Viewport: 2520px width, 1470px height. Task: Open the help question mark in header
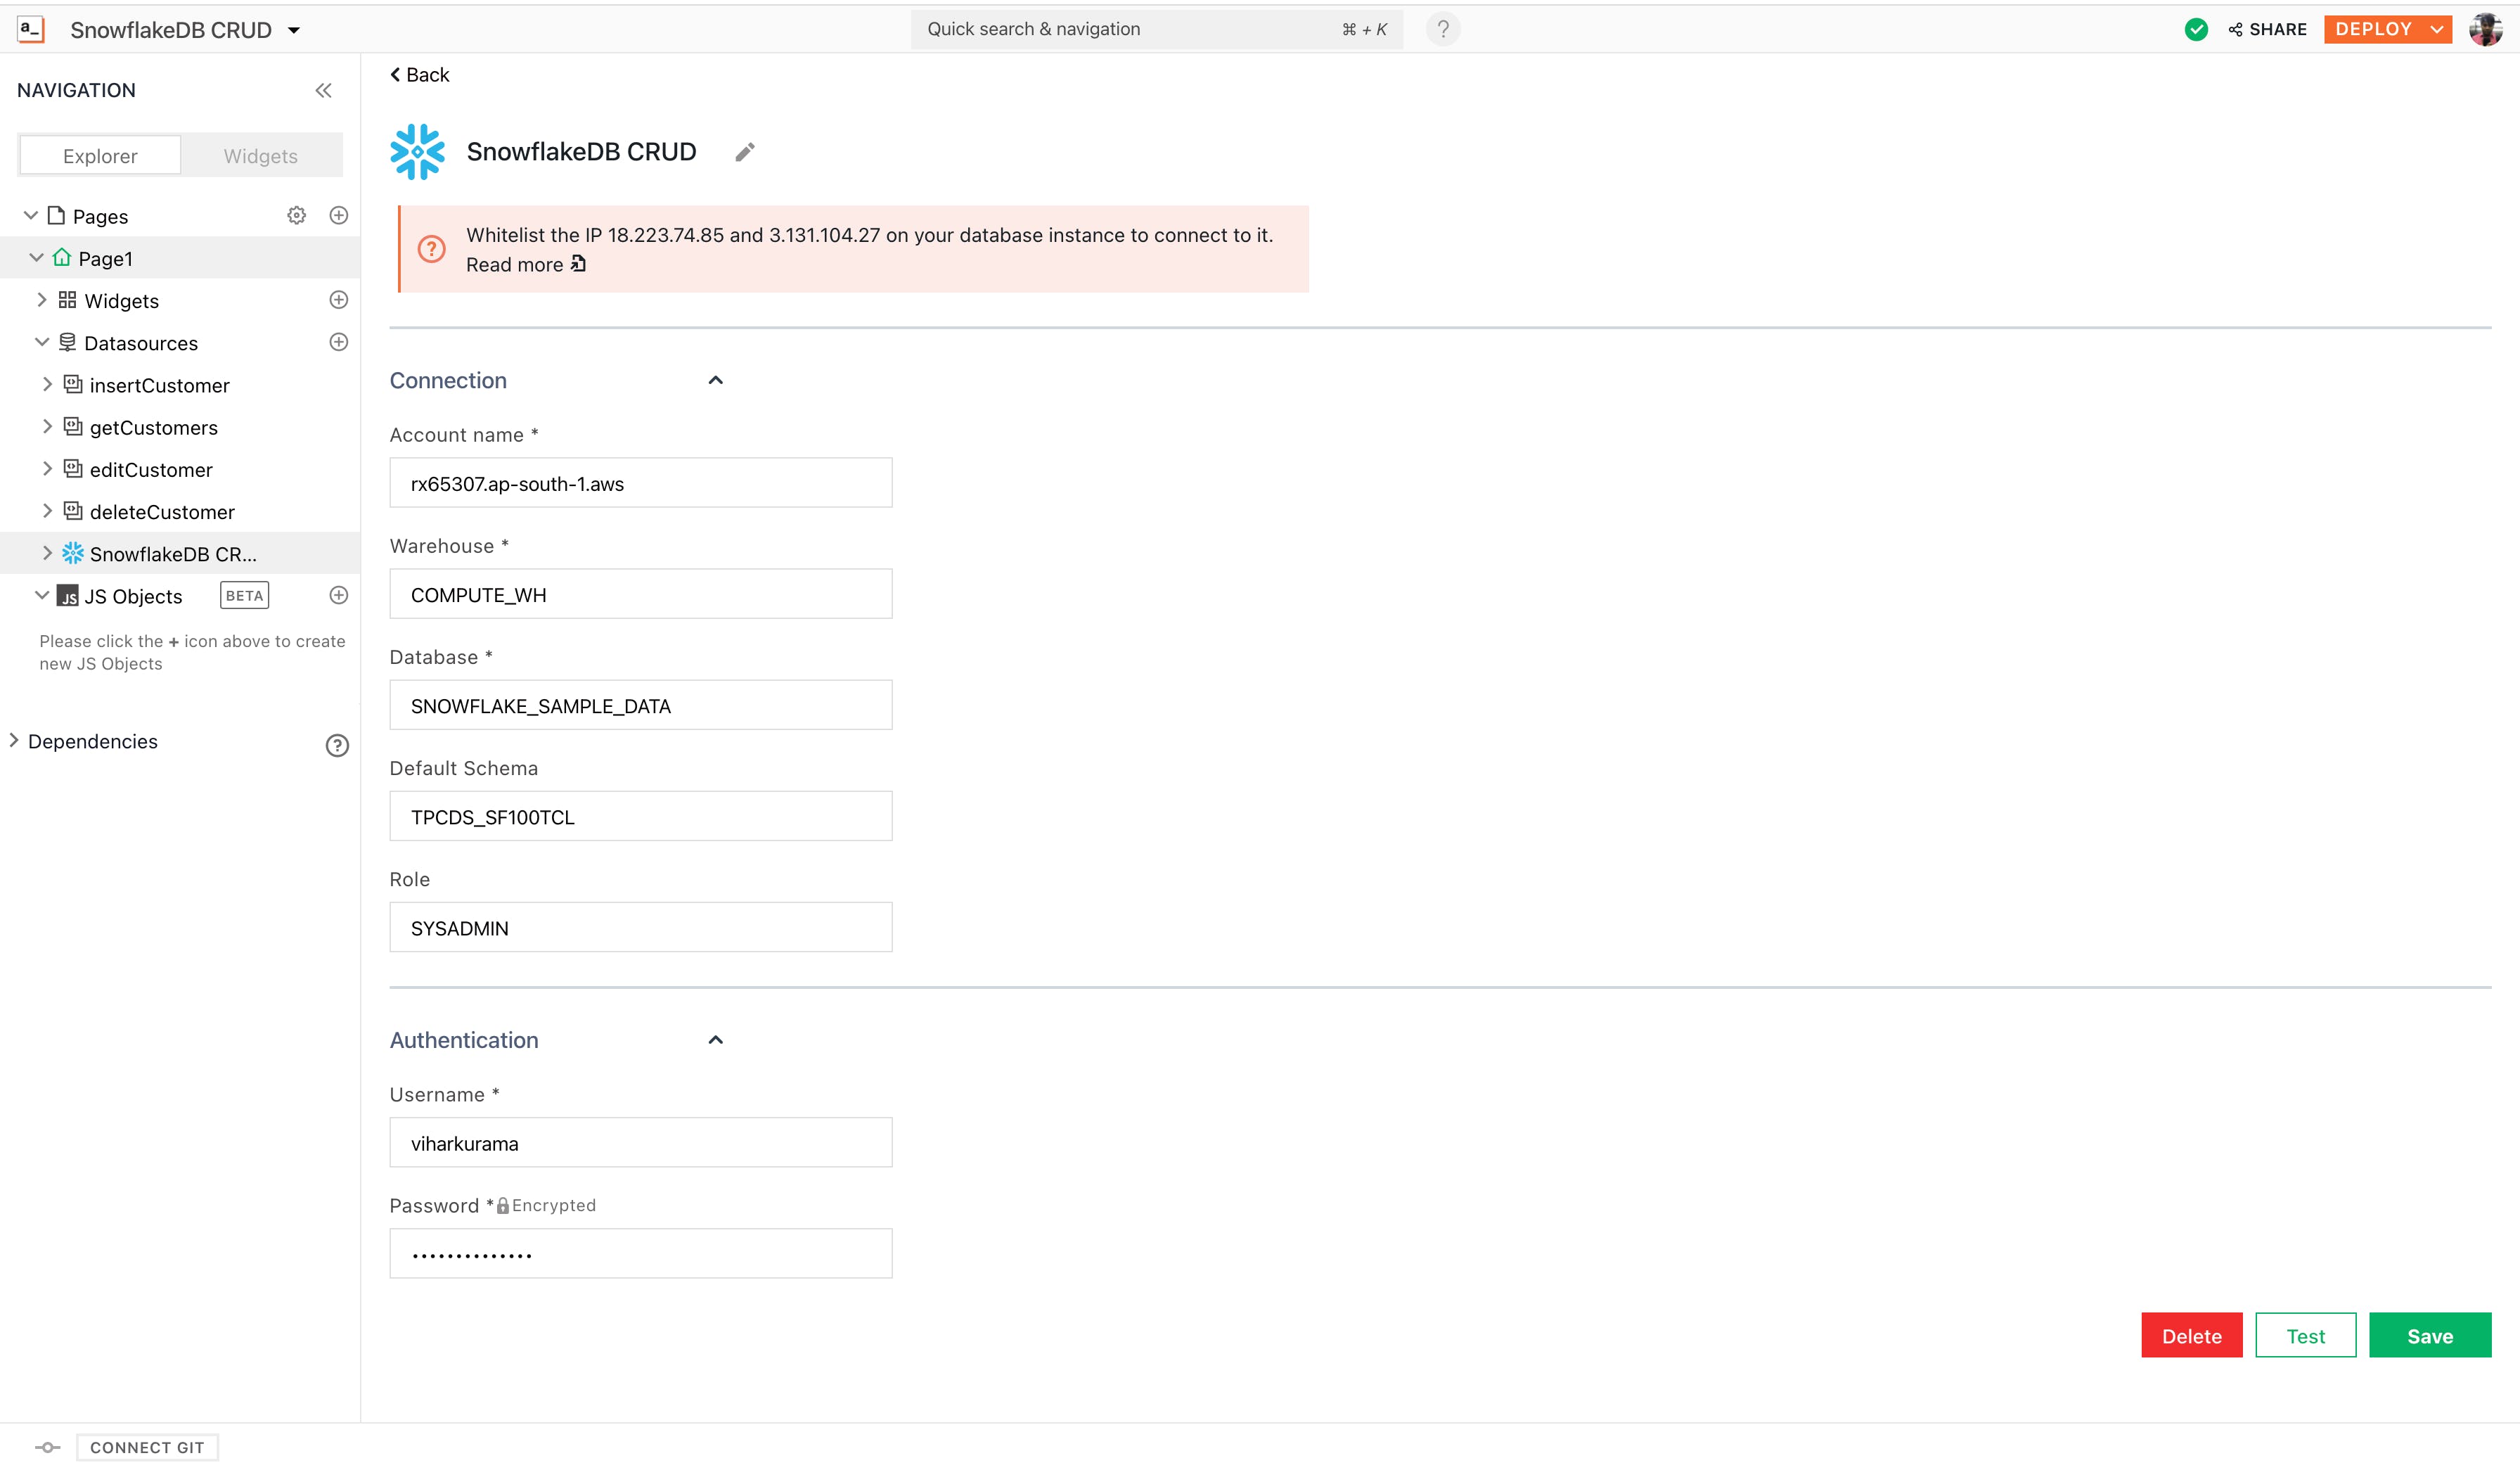click(x=1442, y=29)
